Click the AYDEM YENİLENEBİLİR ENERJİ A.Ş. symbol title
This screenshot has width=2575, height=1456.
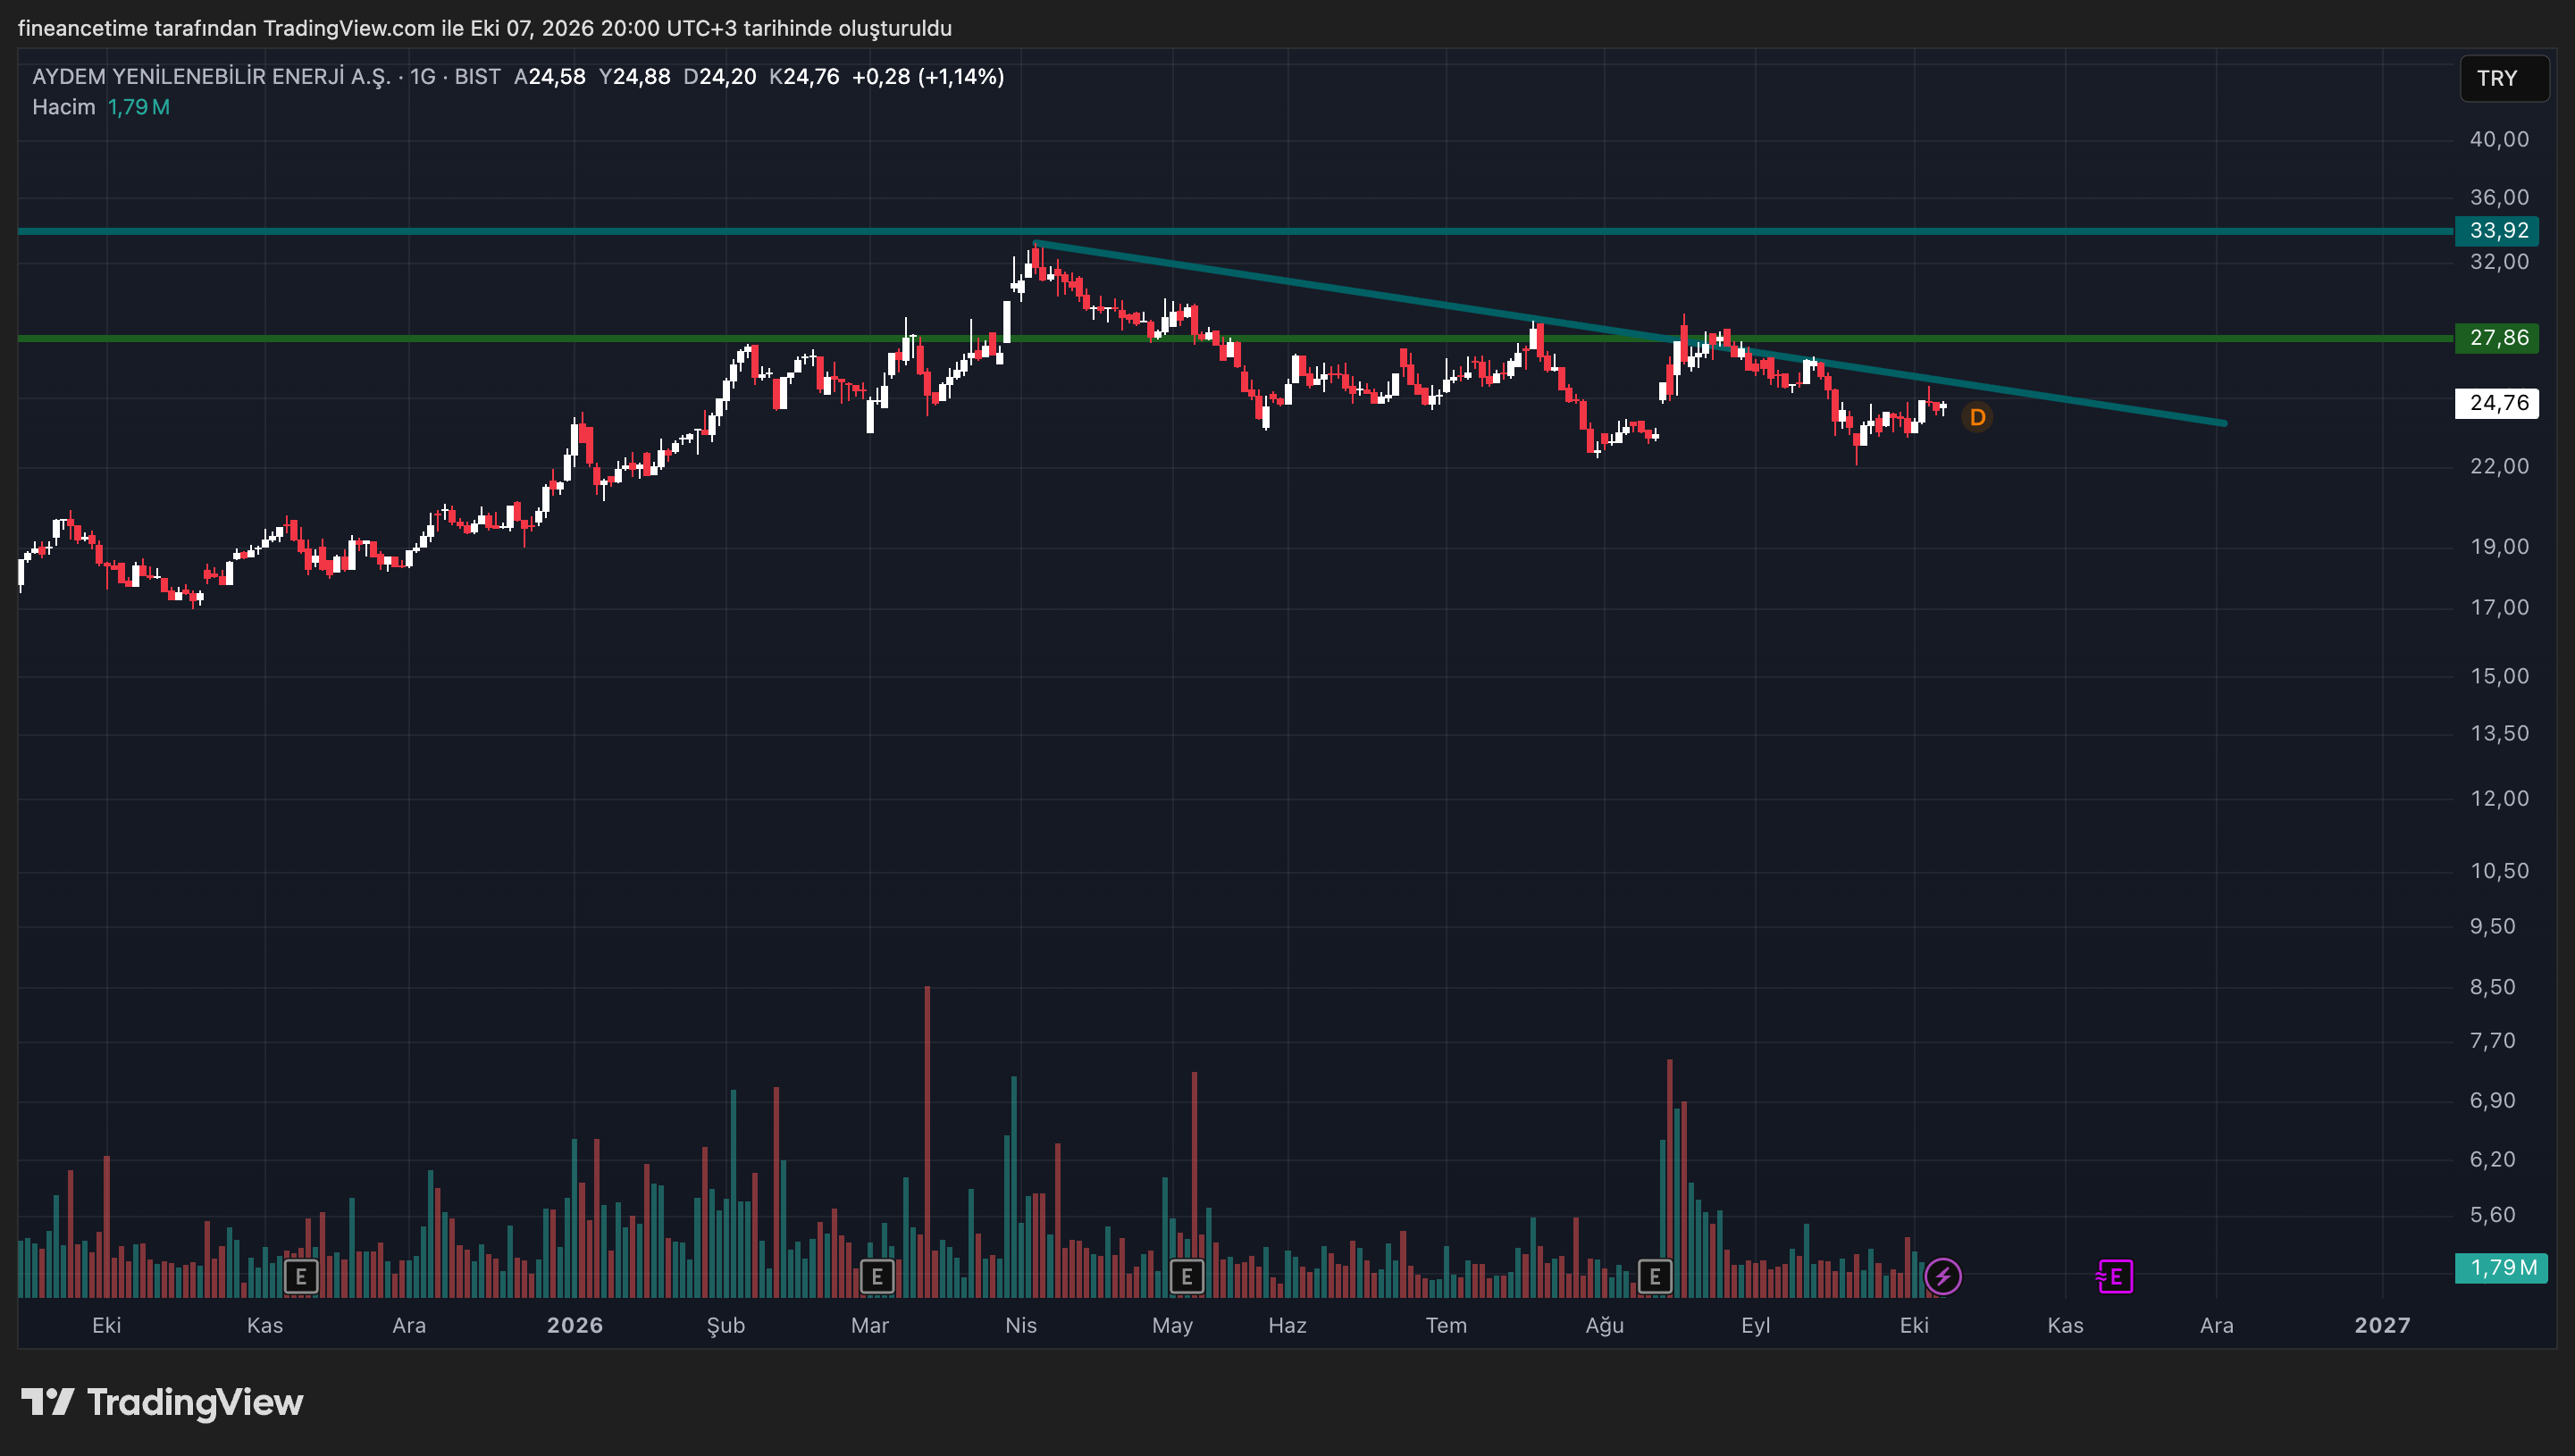(x=211, y=77)
